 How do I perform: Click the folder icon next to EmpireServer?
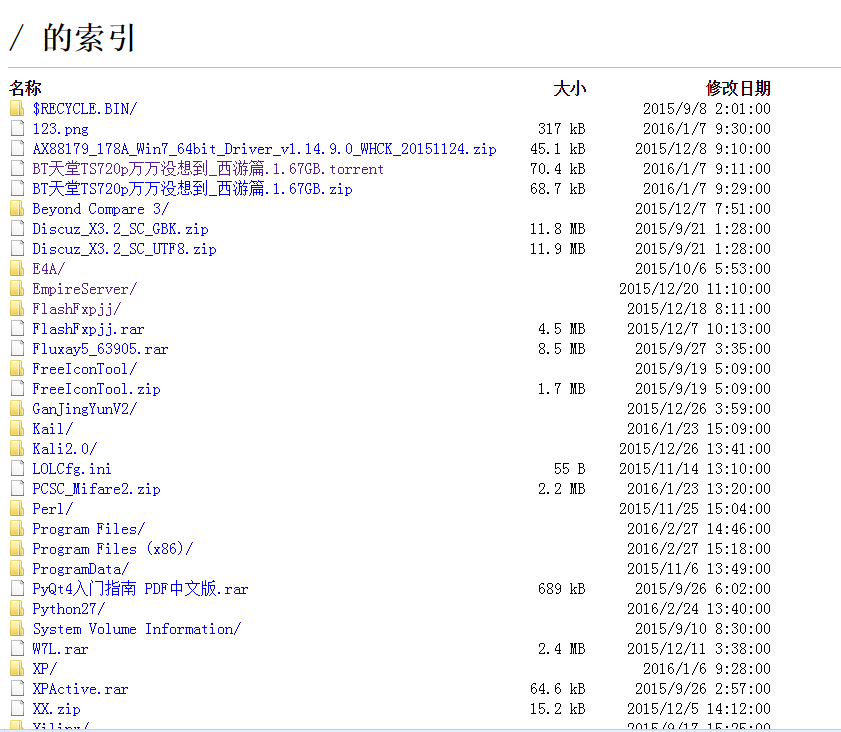pyautogui.click(x=17, y=288)
